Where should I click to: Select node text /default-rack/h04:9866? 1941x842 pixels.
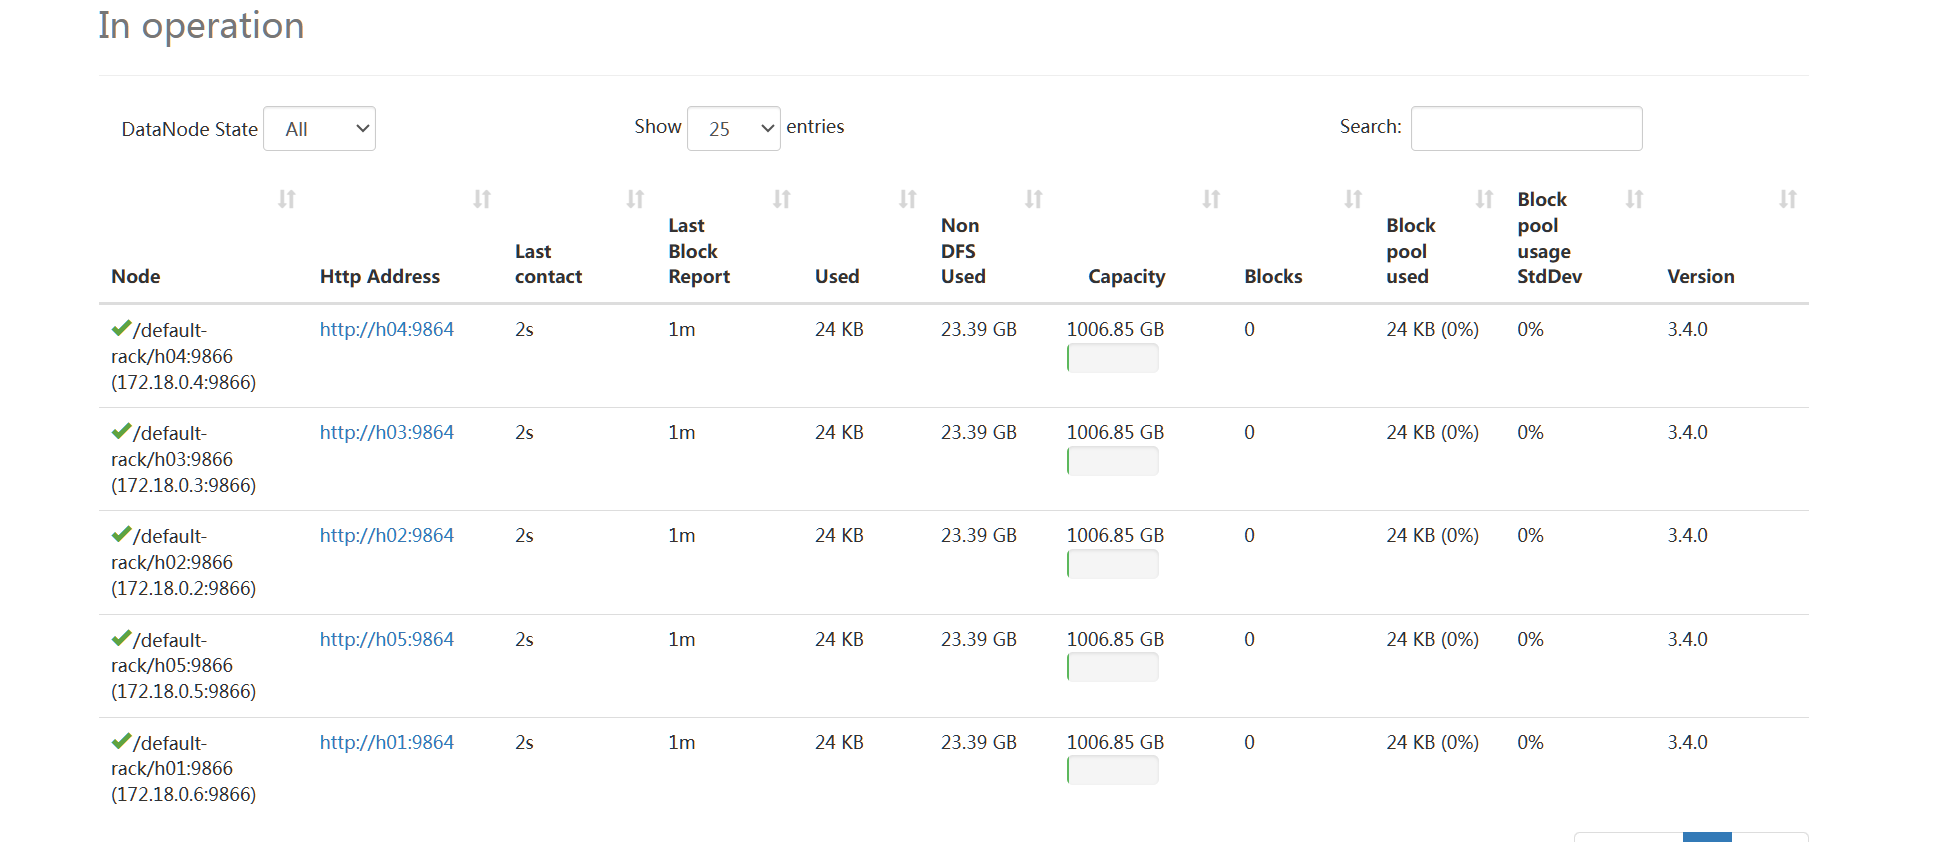(172, 343)
